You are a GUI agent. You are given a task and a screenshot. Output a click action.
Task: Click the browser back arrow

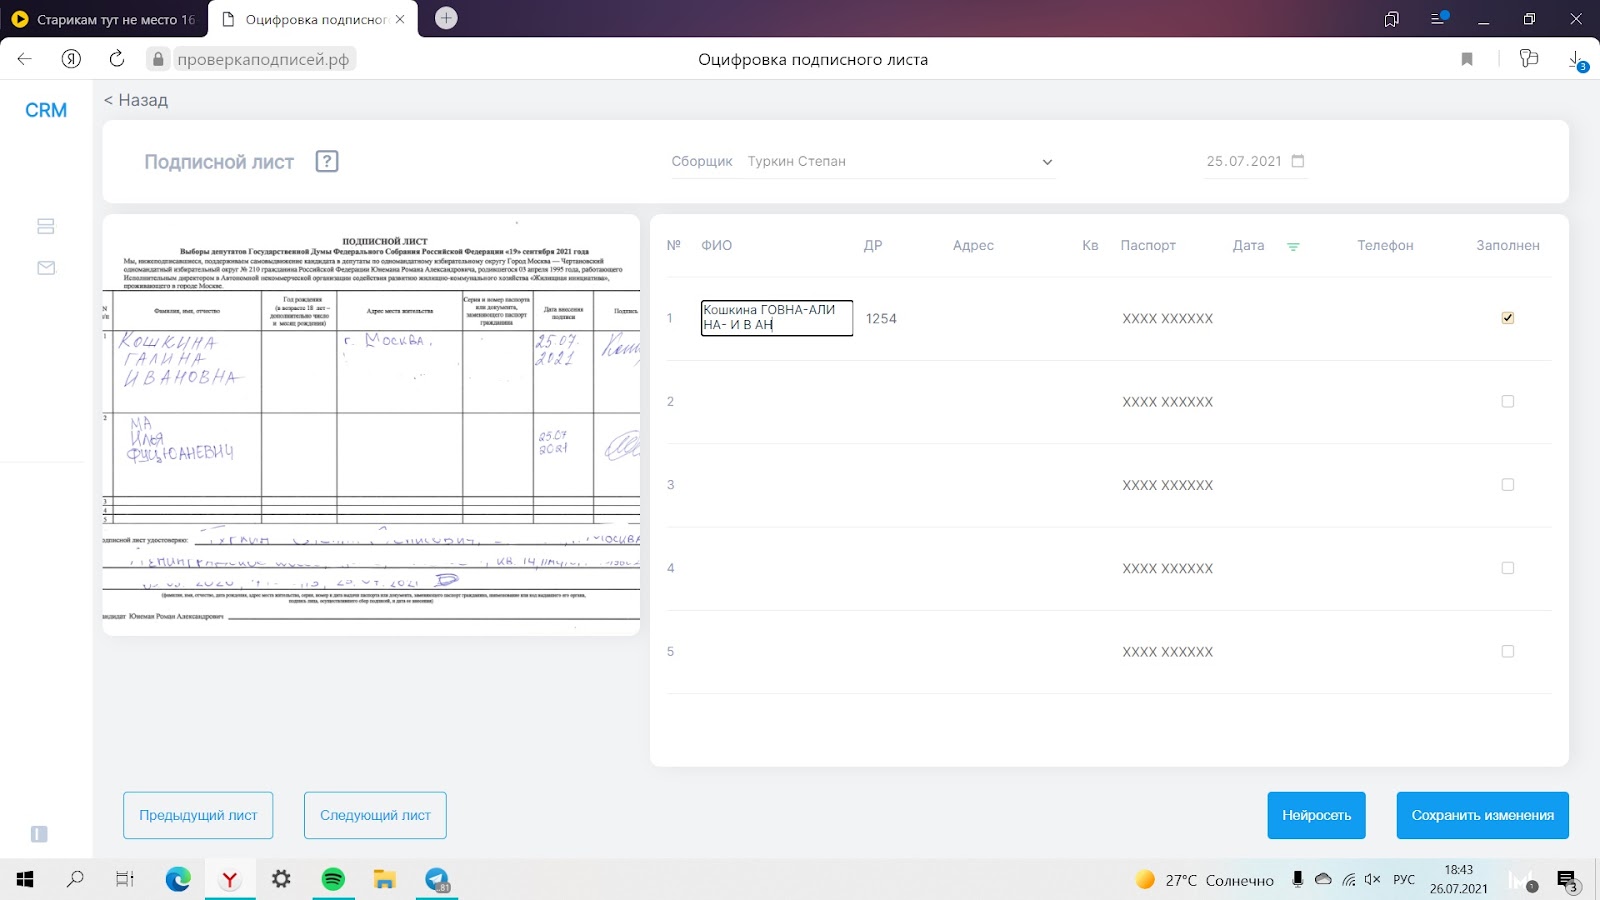[x=25, y=59]
